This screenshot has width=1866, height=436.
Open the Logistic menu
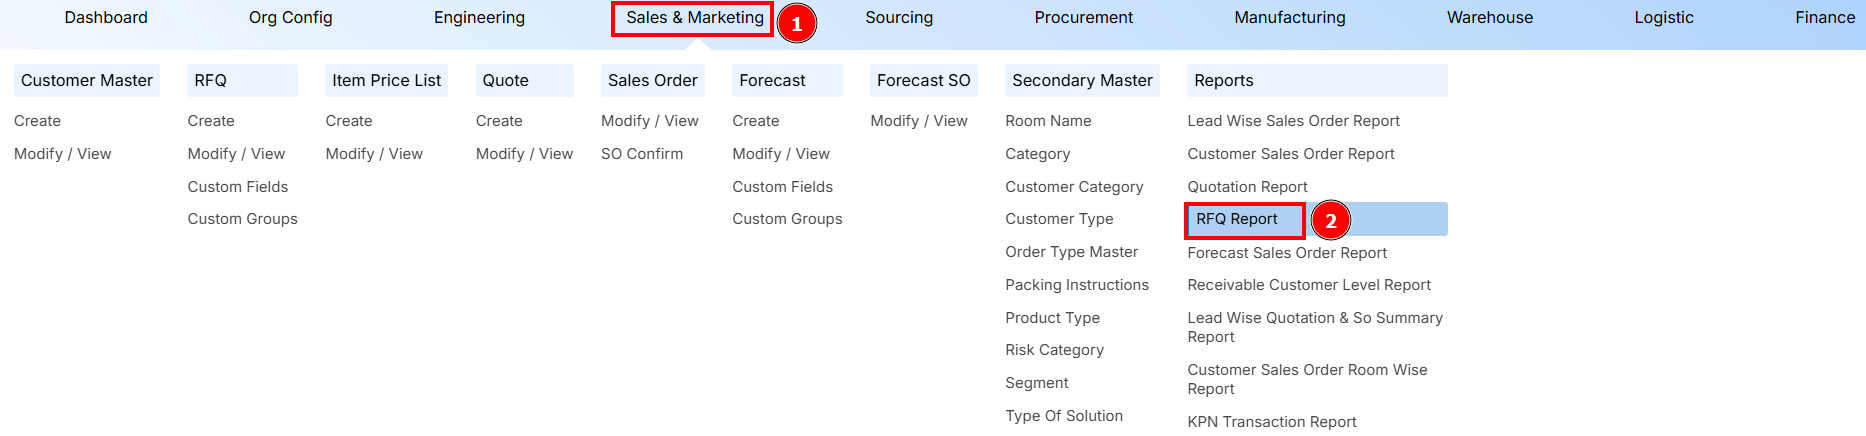pos(1664,18)
